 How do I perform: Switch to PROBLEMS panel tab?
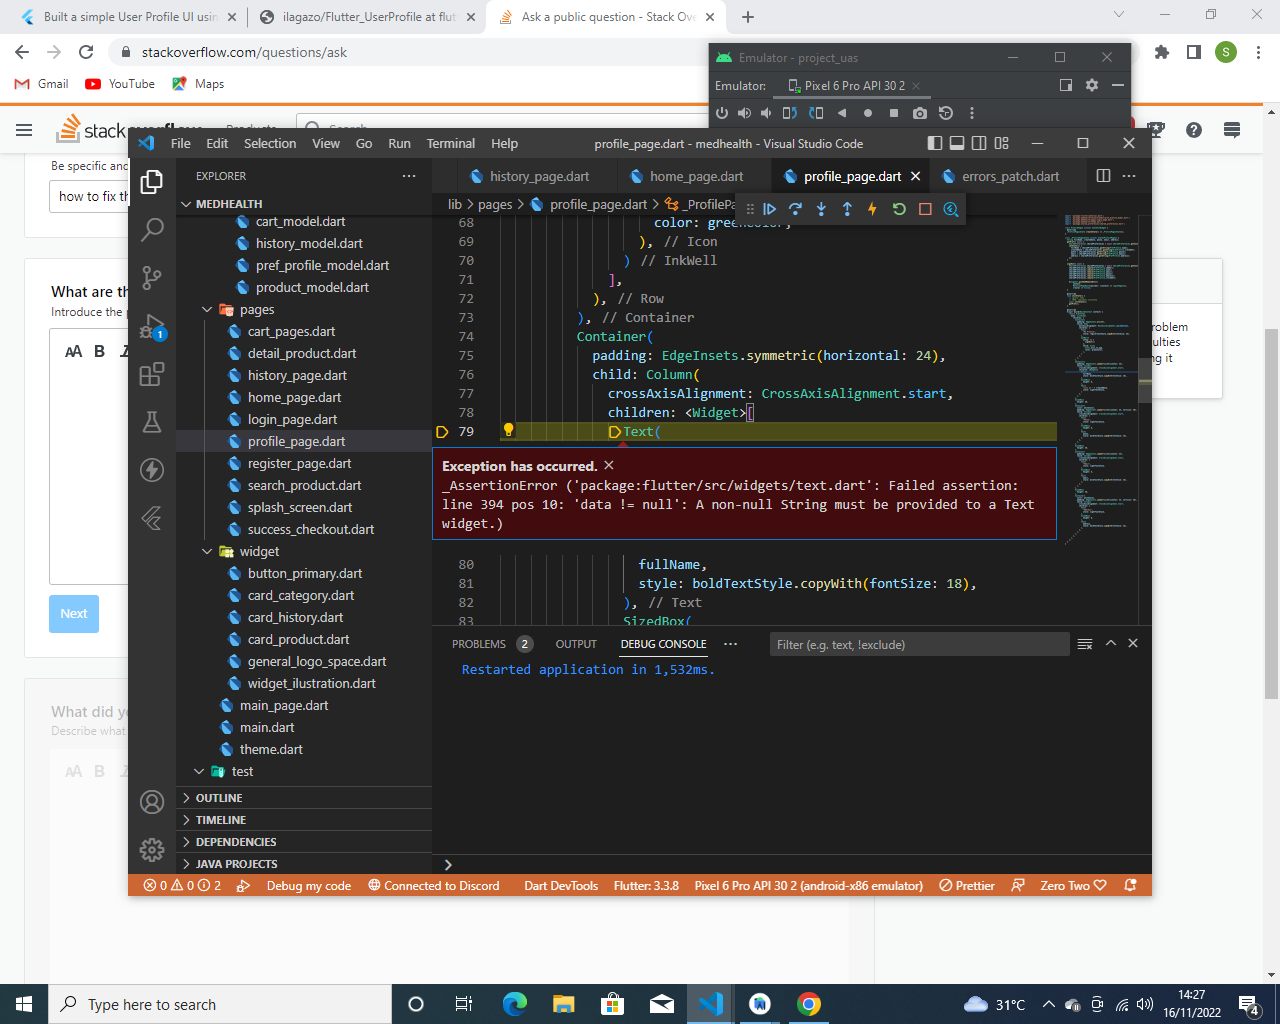tap(479, 644)
